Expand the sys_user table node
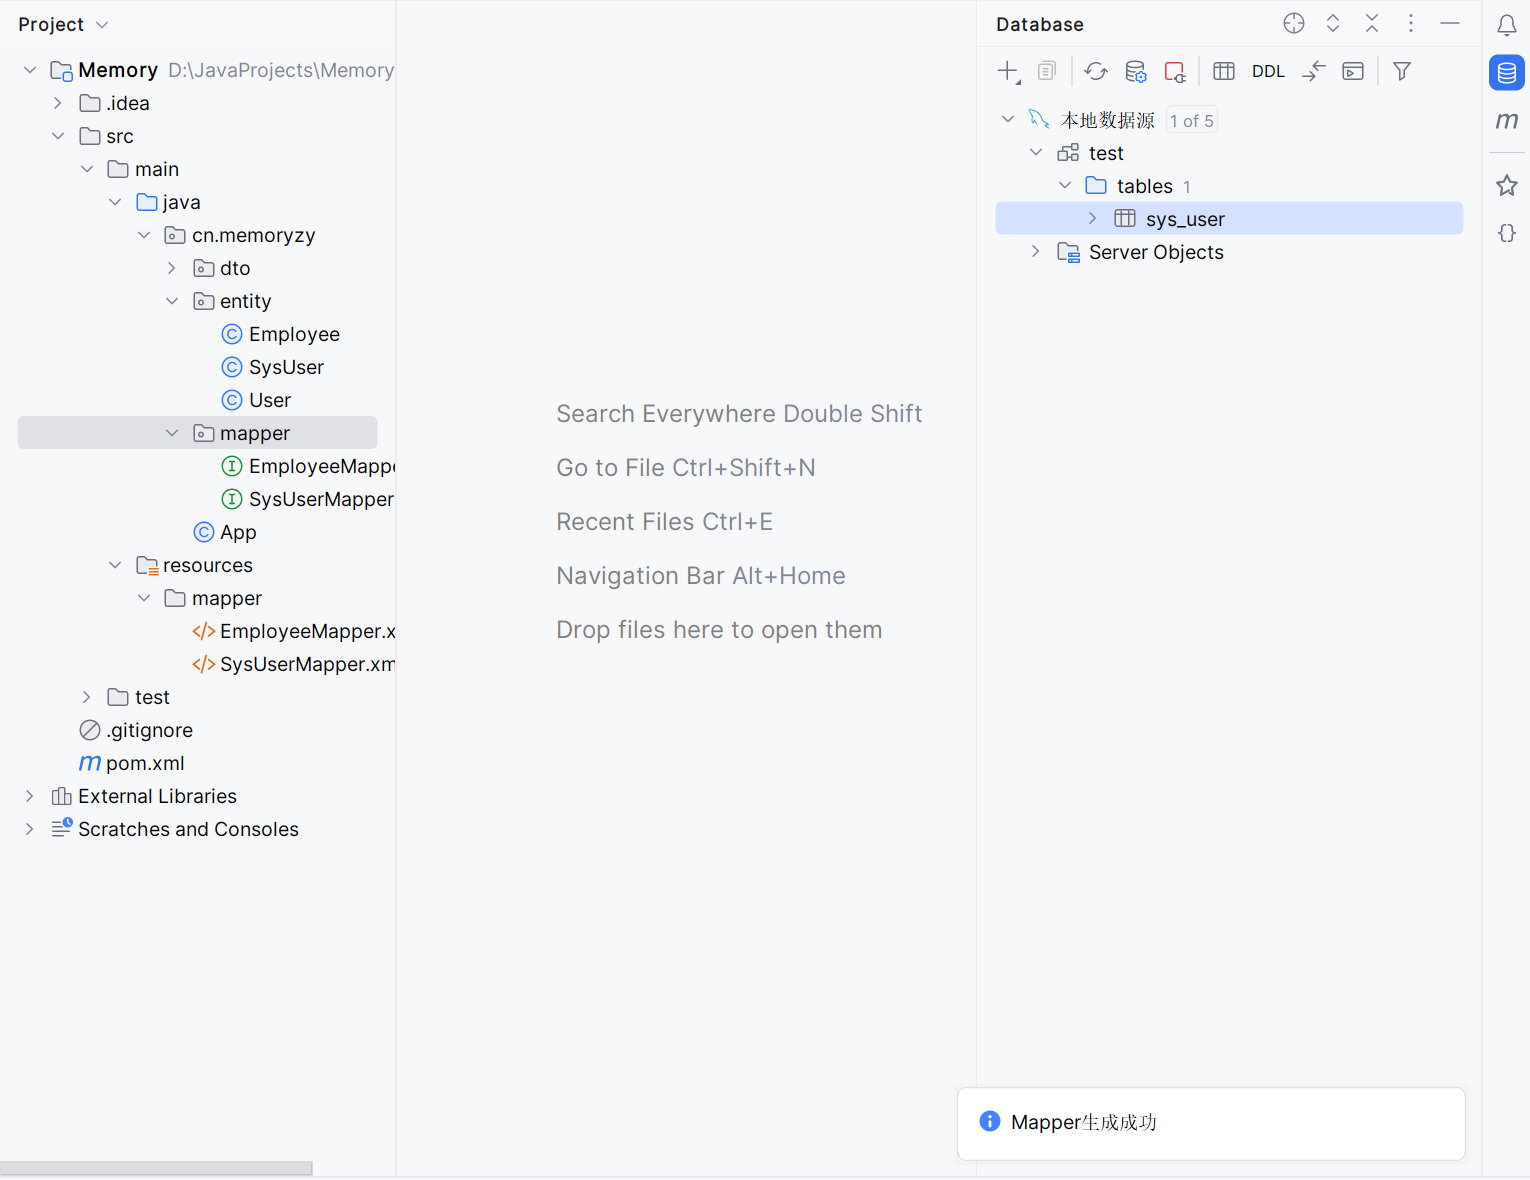This screenshot has width=1530, height=1180. (x=1091, y=218)
